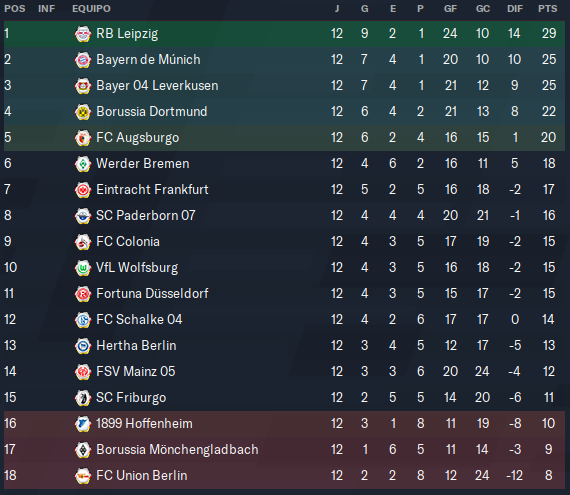Screen dimensions: 570x495
Task: Click the POS column header
Action: coord(15,9)
